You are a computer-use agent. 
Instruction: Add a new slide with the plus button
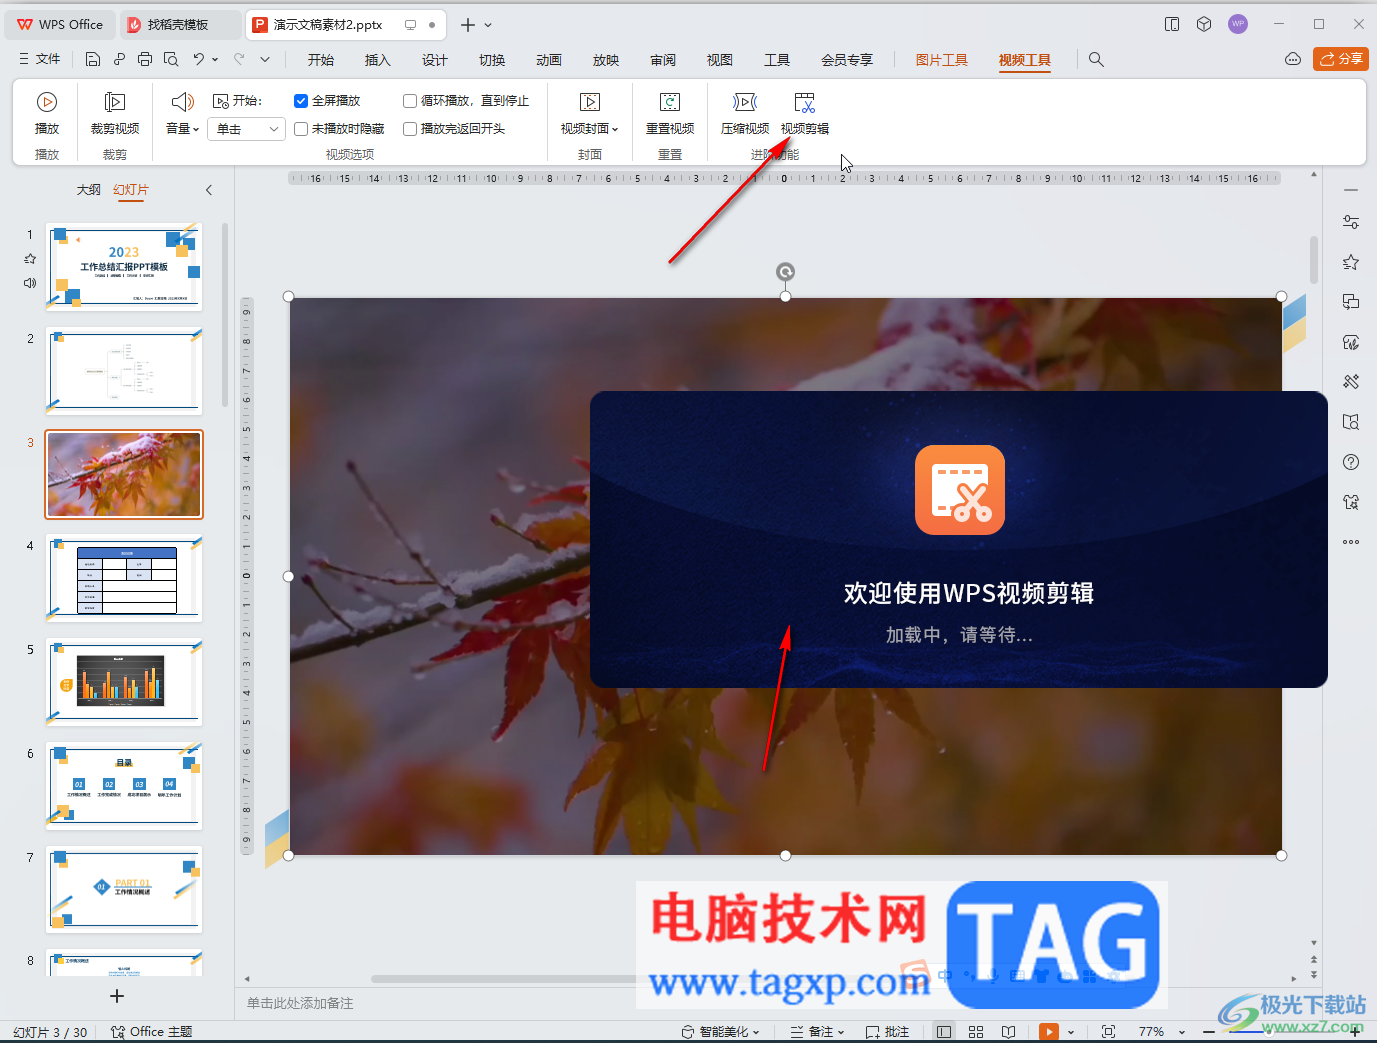tap(117, 996)
